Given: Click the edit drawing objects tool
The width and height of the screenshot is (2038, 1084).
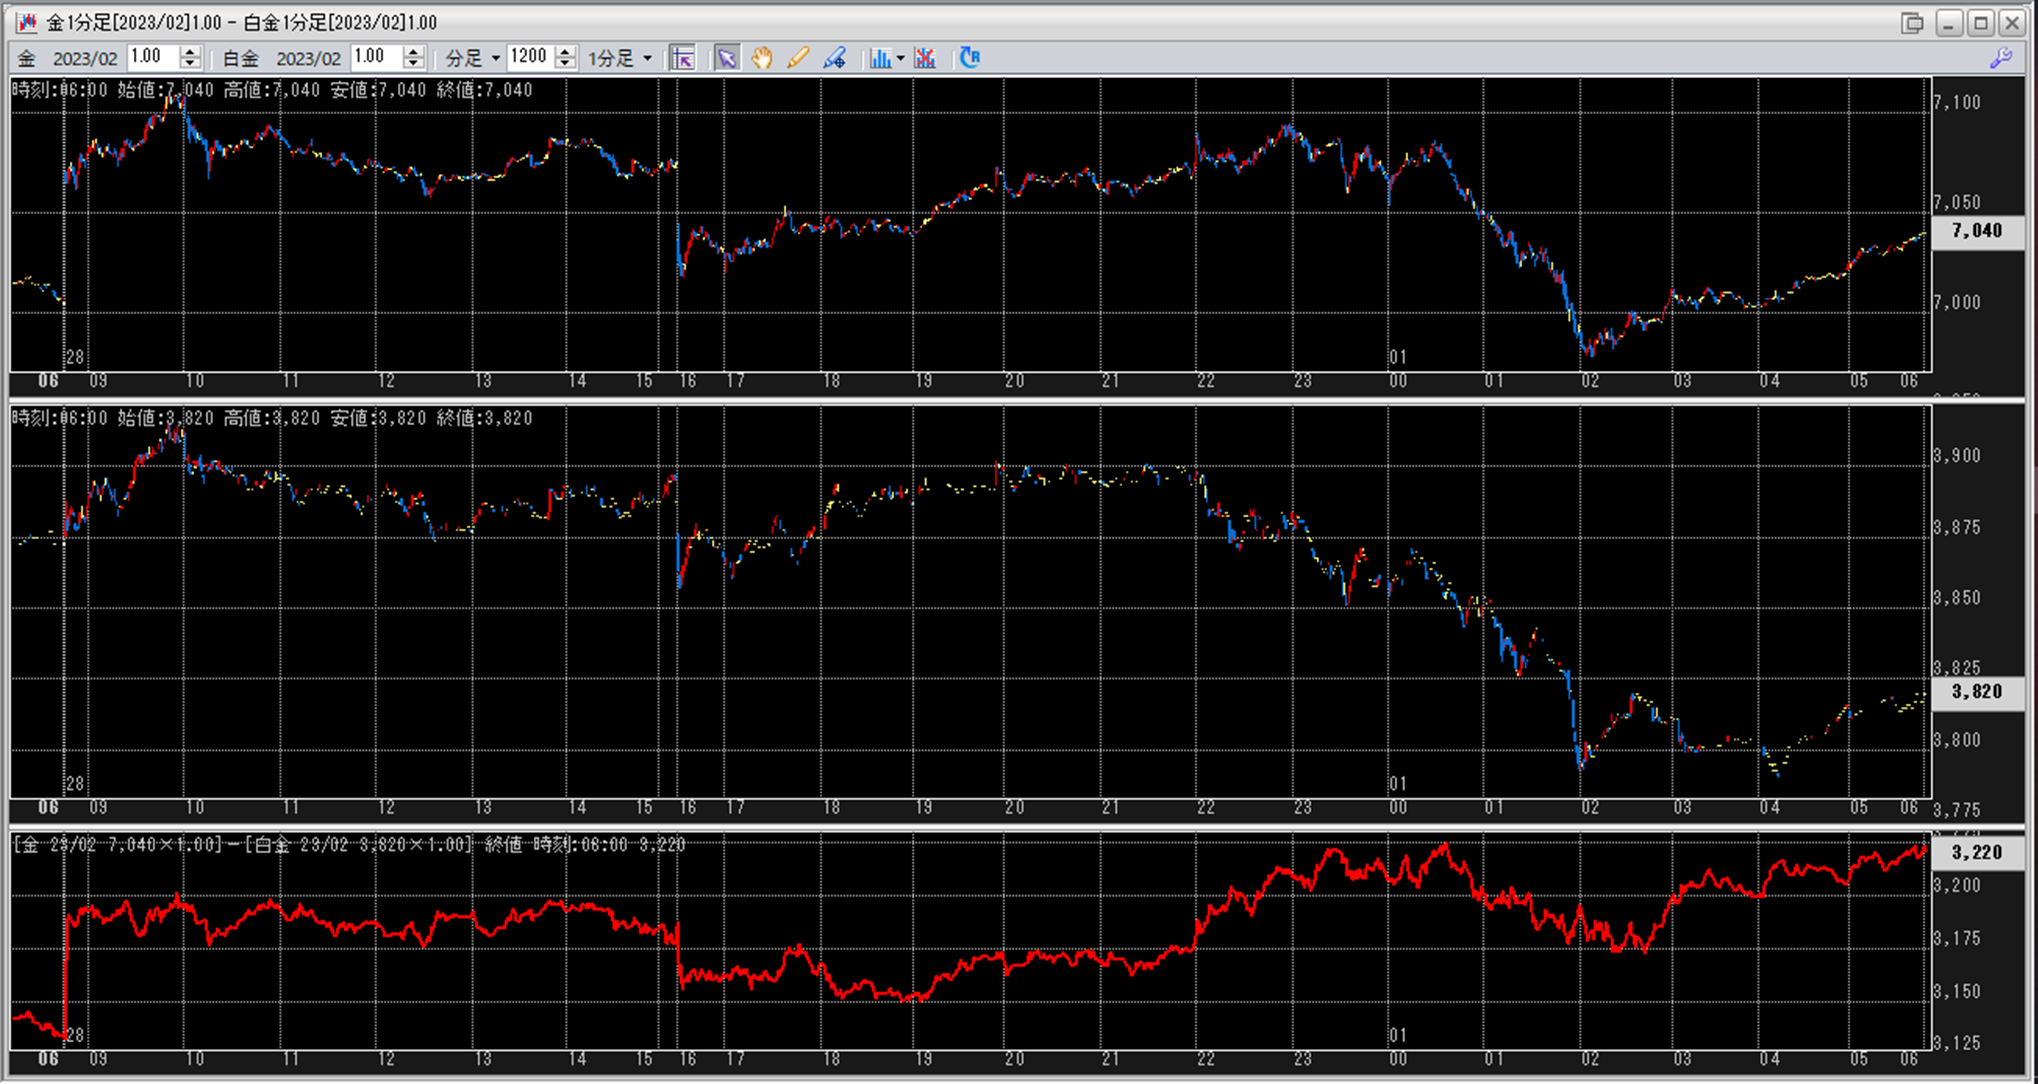Looking at the screenshot, I should click(835, 58).
